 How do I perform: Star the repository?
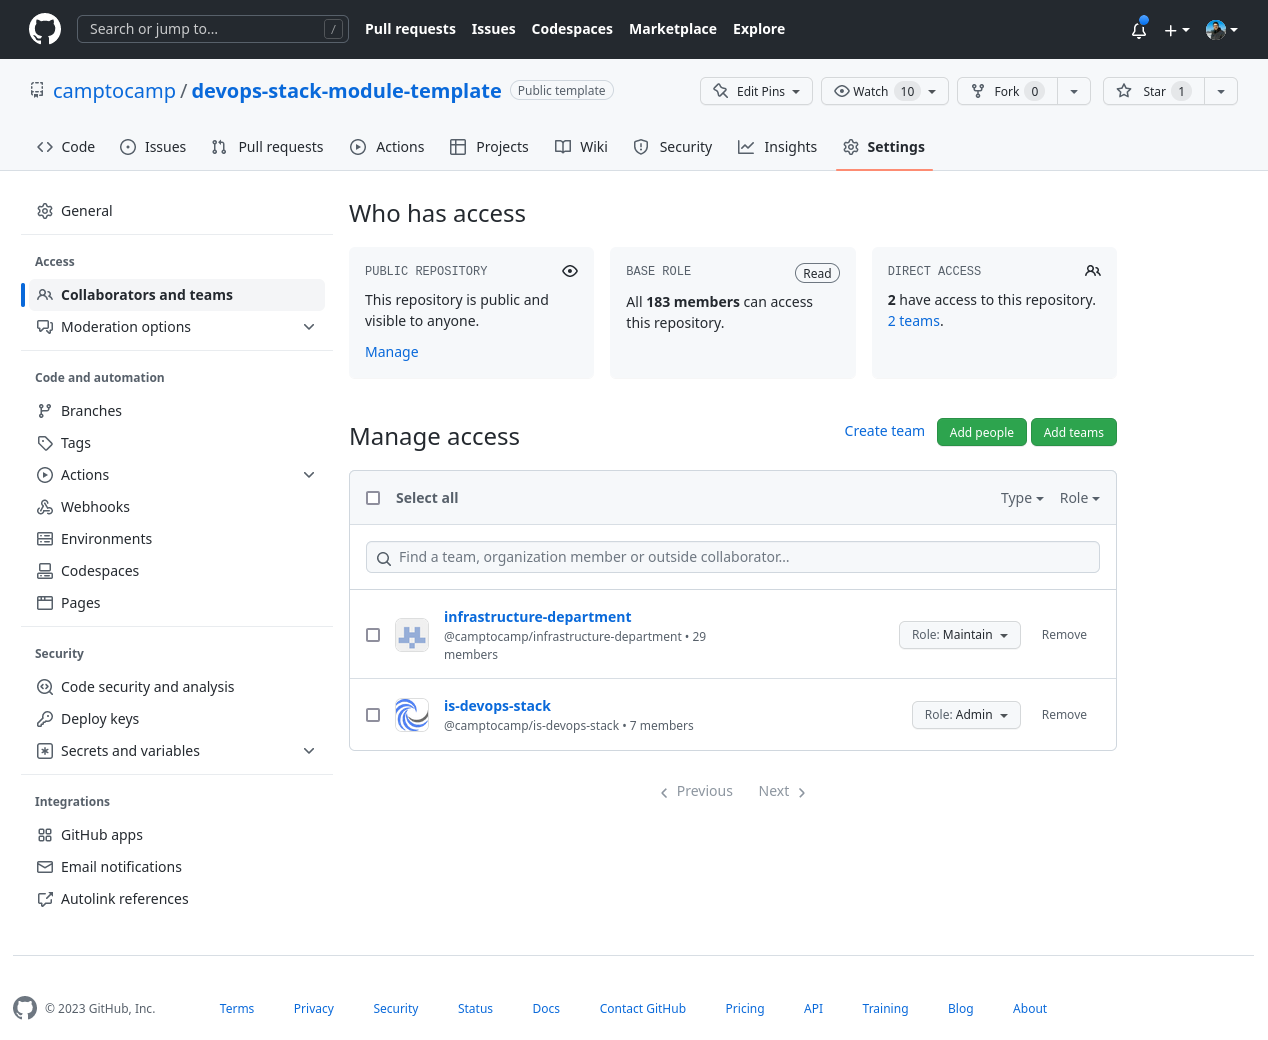[x=1154, y=91]
